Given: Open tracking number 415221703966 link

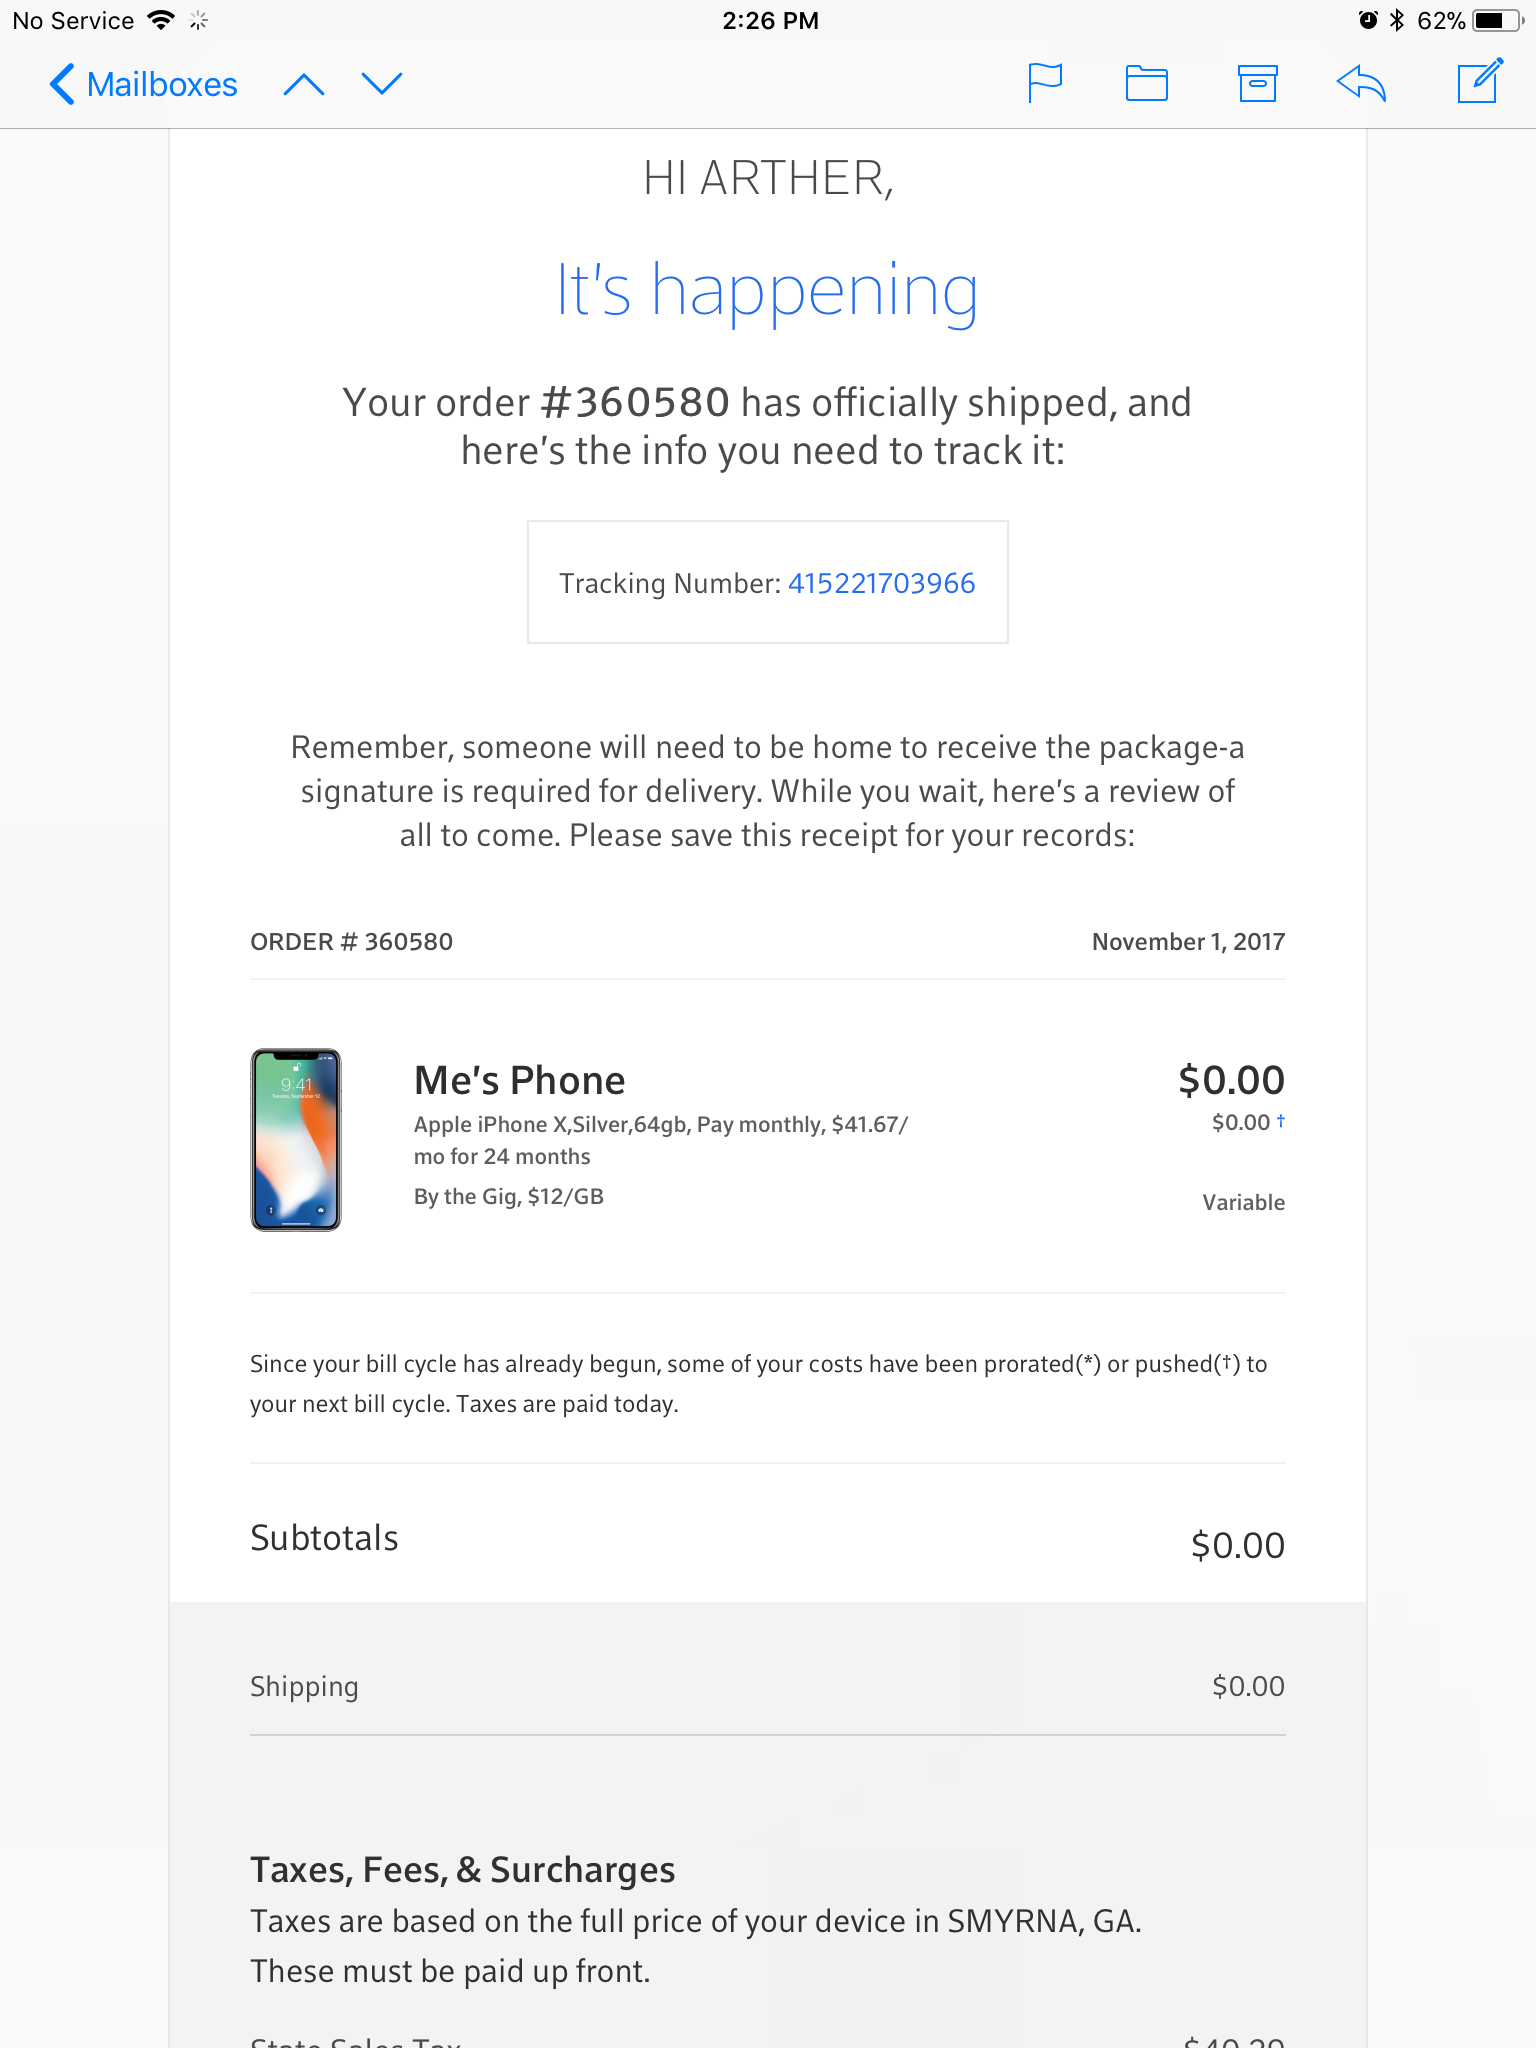Looking at the screenshot, I should (881, 583).
